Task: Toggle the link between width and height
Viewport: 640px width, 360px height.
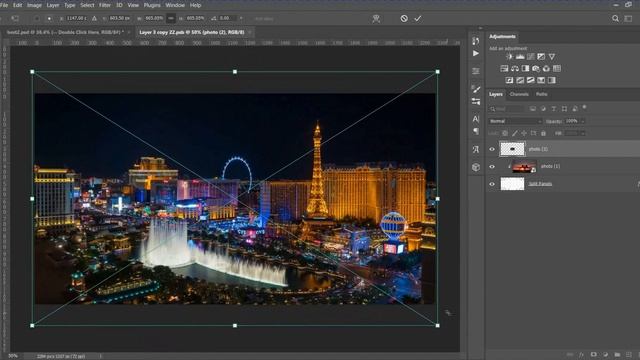Action: coord(171,18)
